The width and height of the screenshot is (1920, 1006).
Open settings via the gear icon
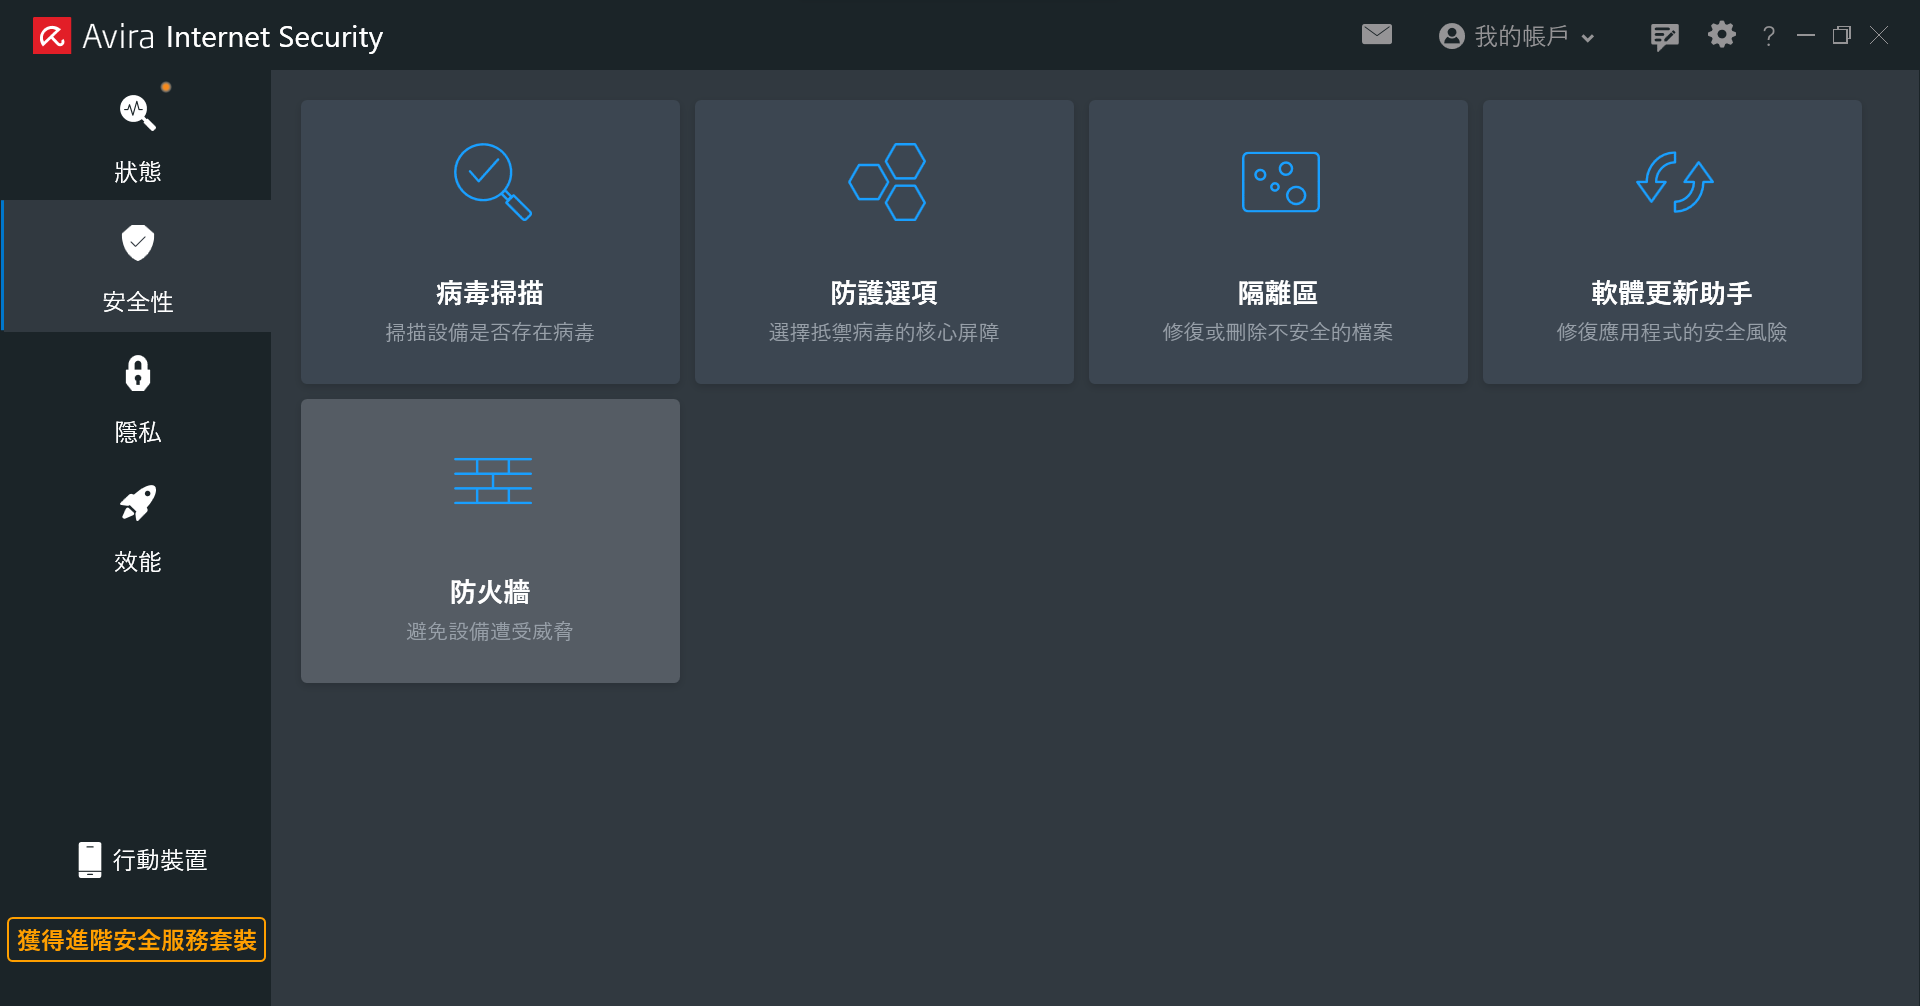1721,35
